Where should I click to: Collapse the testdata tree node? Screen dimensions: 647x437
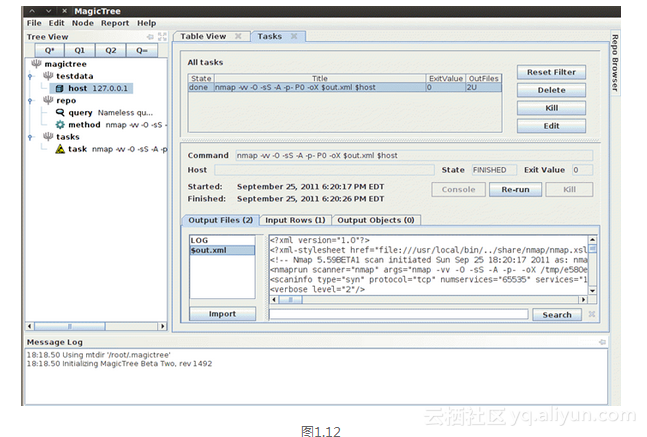point(30,76)
